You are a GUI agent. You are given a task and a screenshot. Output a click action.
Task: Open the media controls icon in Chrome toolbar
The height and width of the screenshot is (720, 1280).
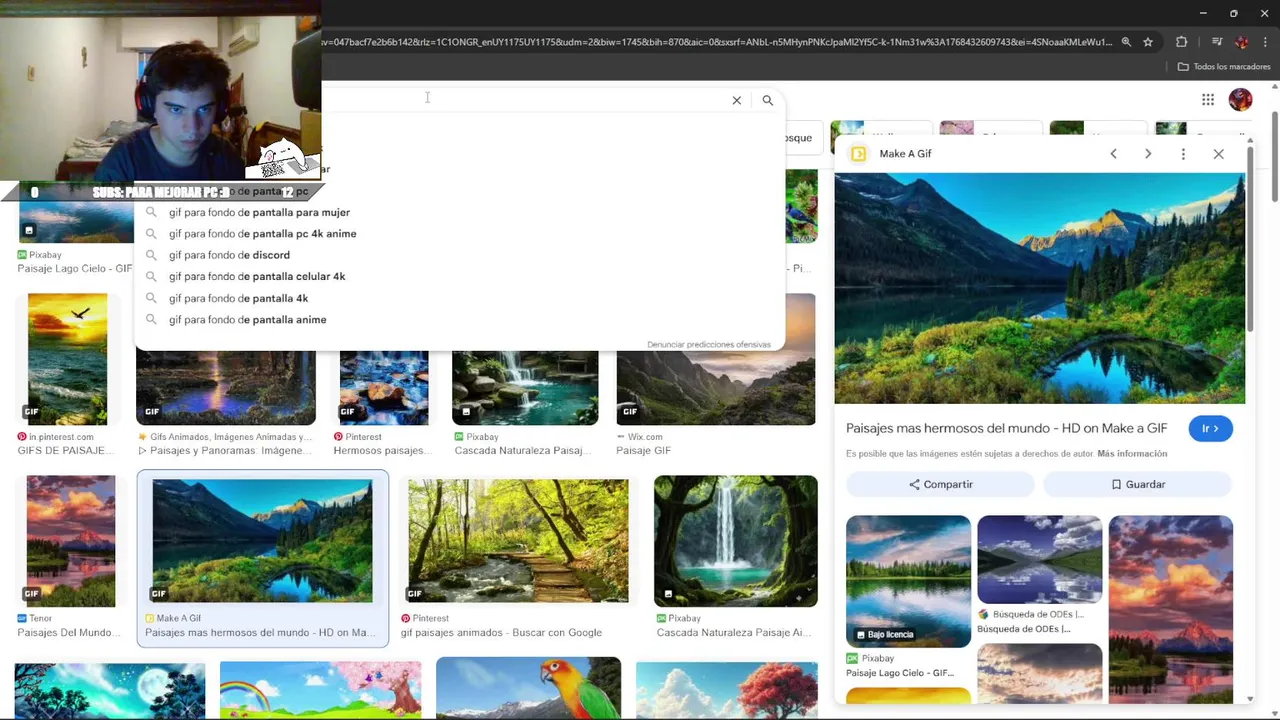pyautogui.click(x=1216, y=42)
